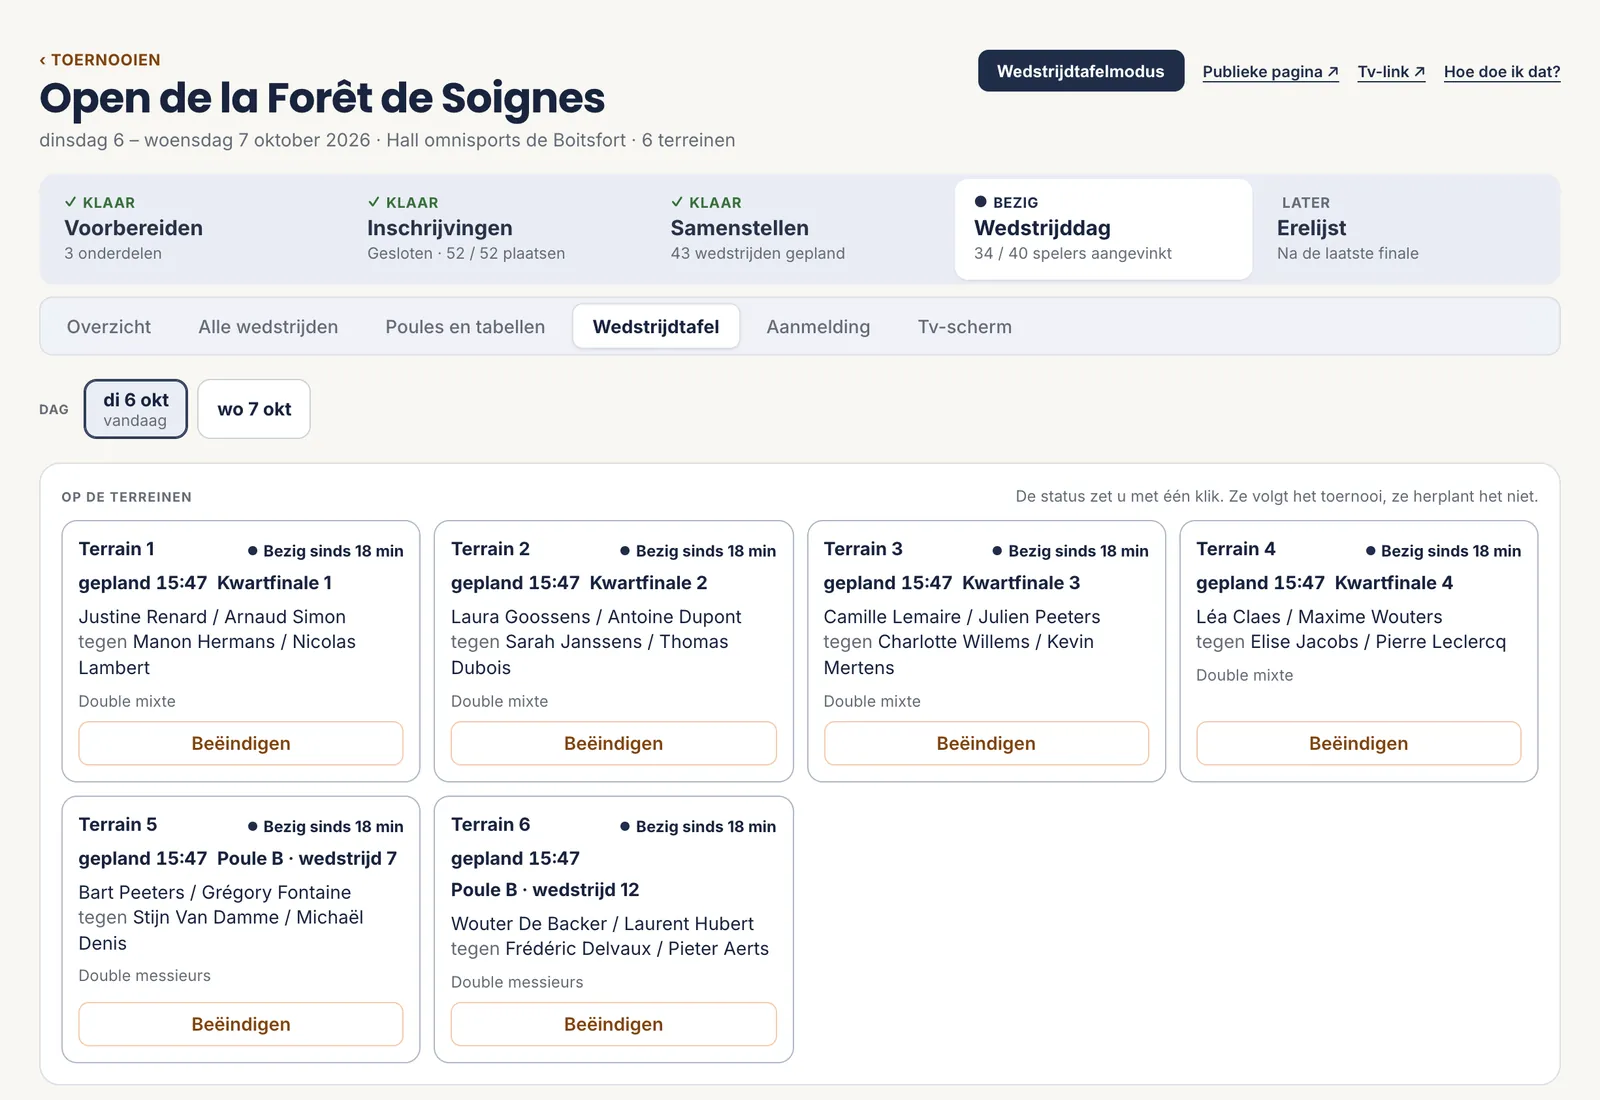Open the Publieke pagina external link

(x=1270, y=72)
